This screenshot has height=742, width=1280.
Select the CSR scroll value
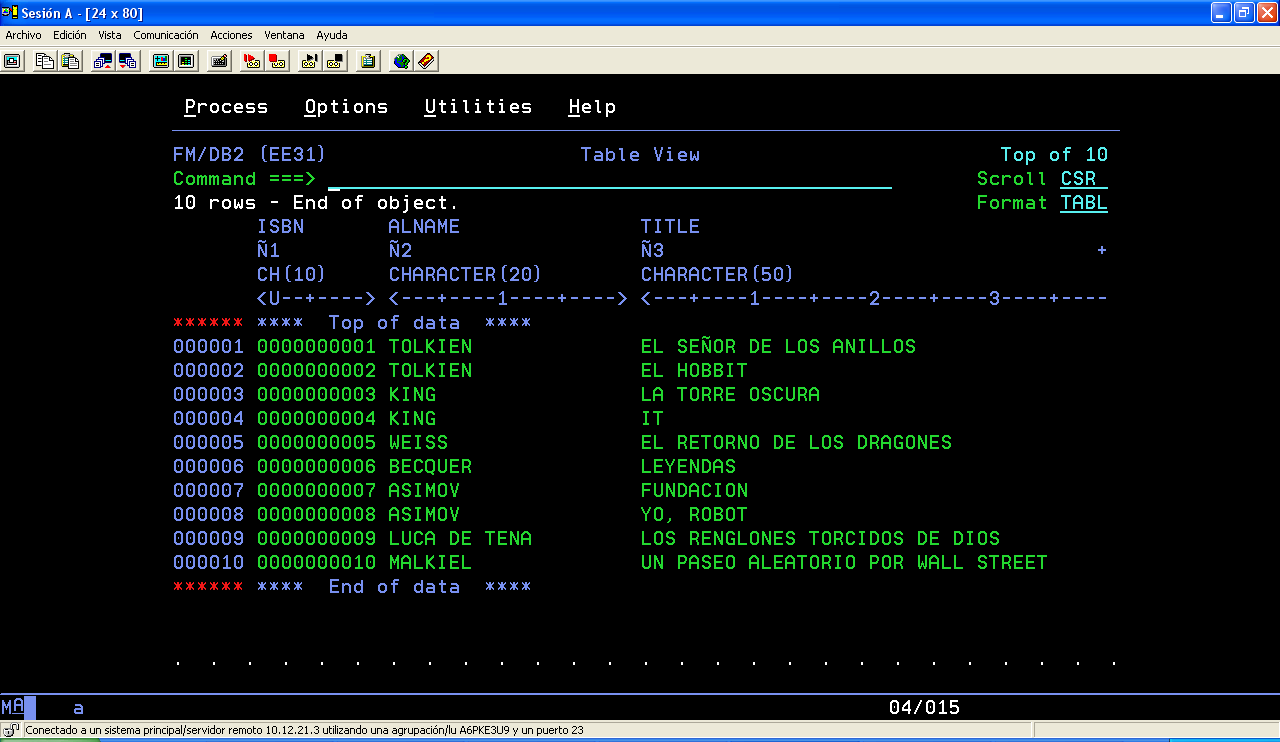pyautogui.click(x=1085, y=178)
